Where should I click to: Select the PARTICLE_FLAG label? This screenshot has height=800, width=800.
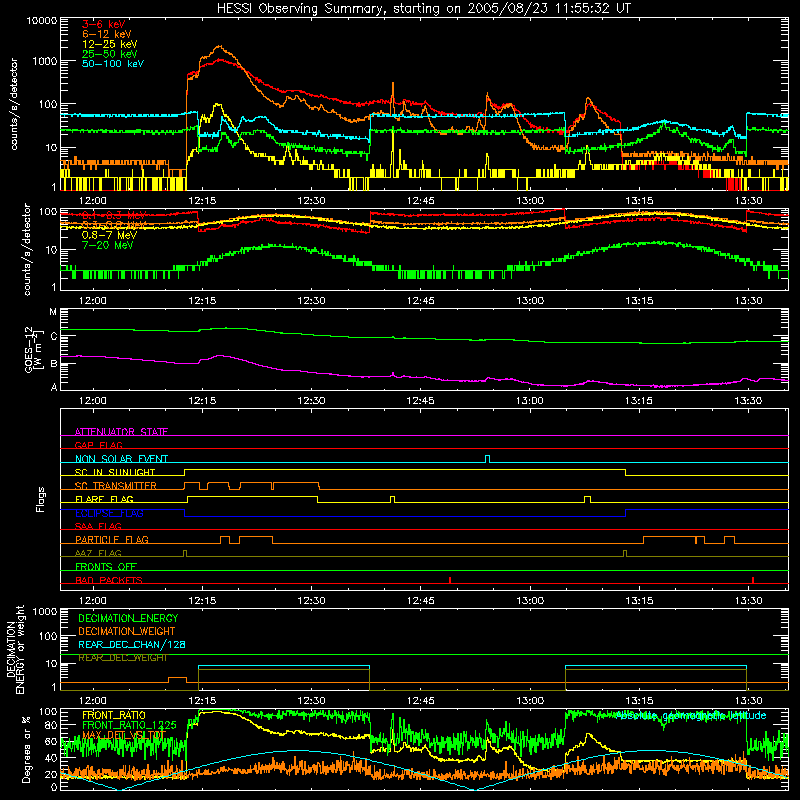(112, 539)
